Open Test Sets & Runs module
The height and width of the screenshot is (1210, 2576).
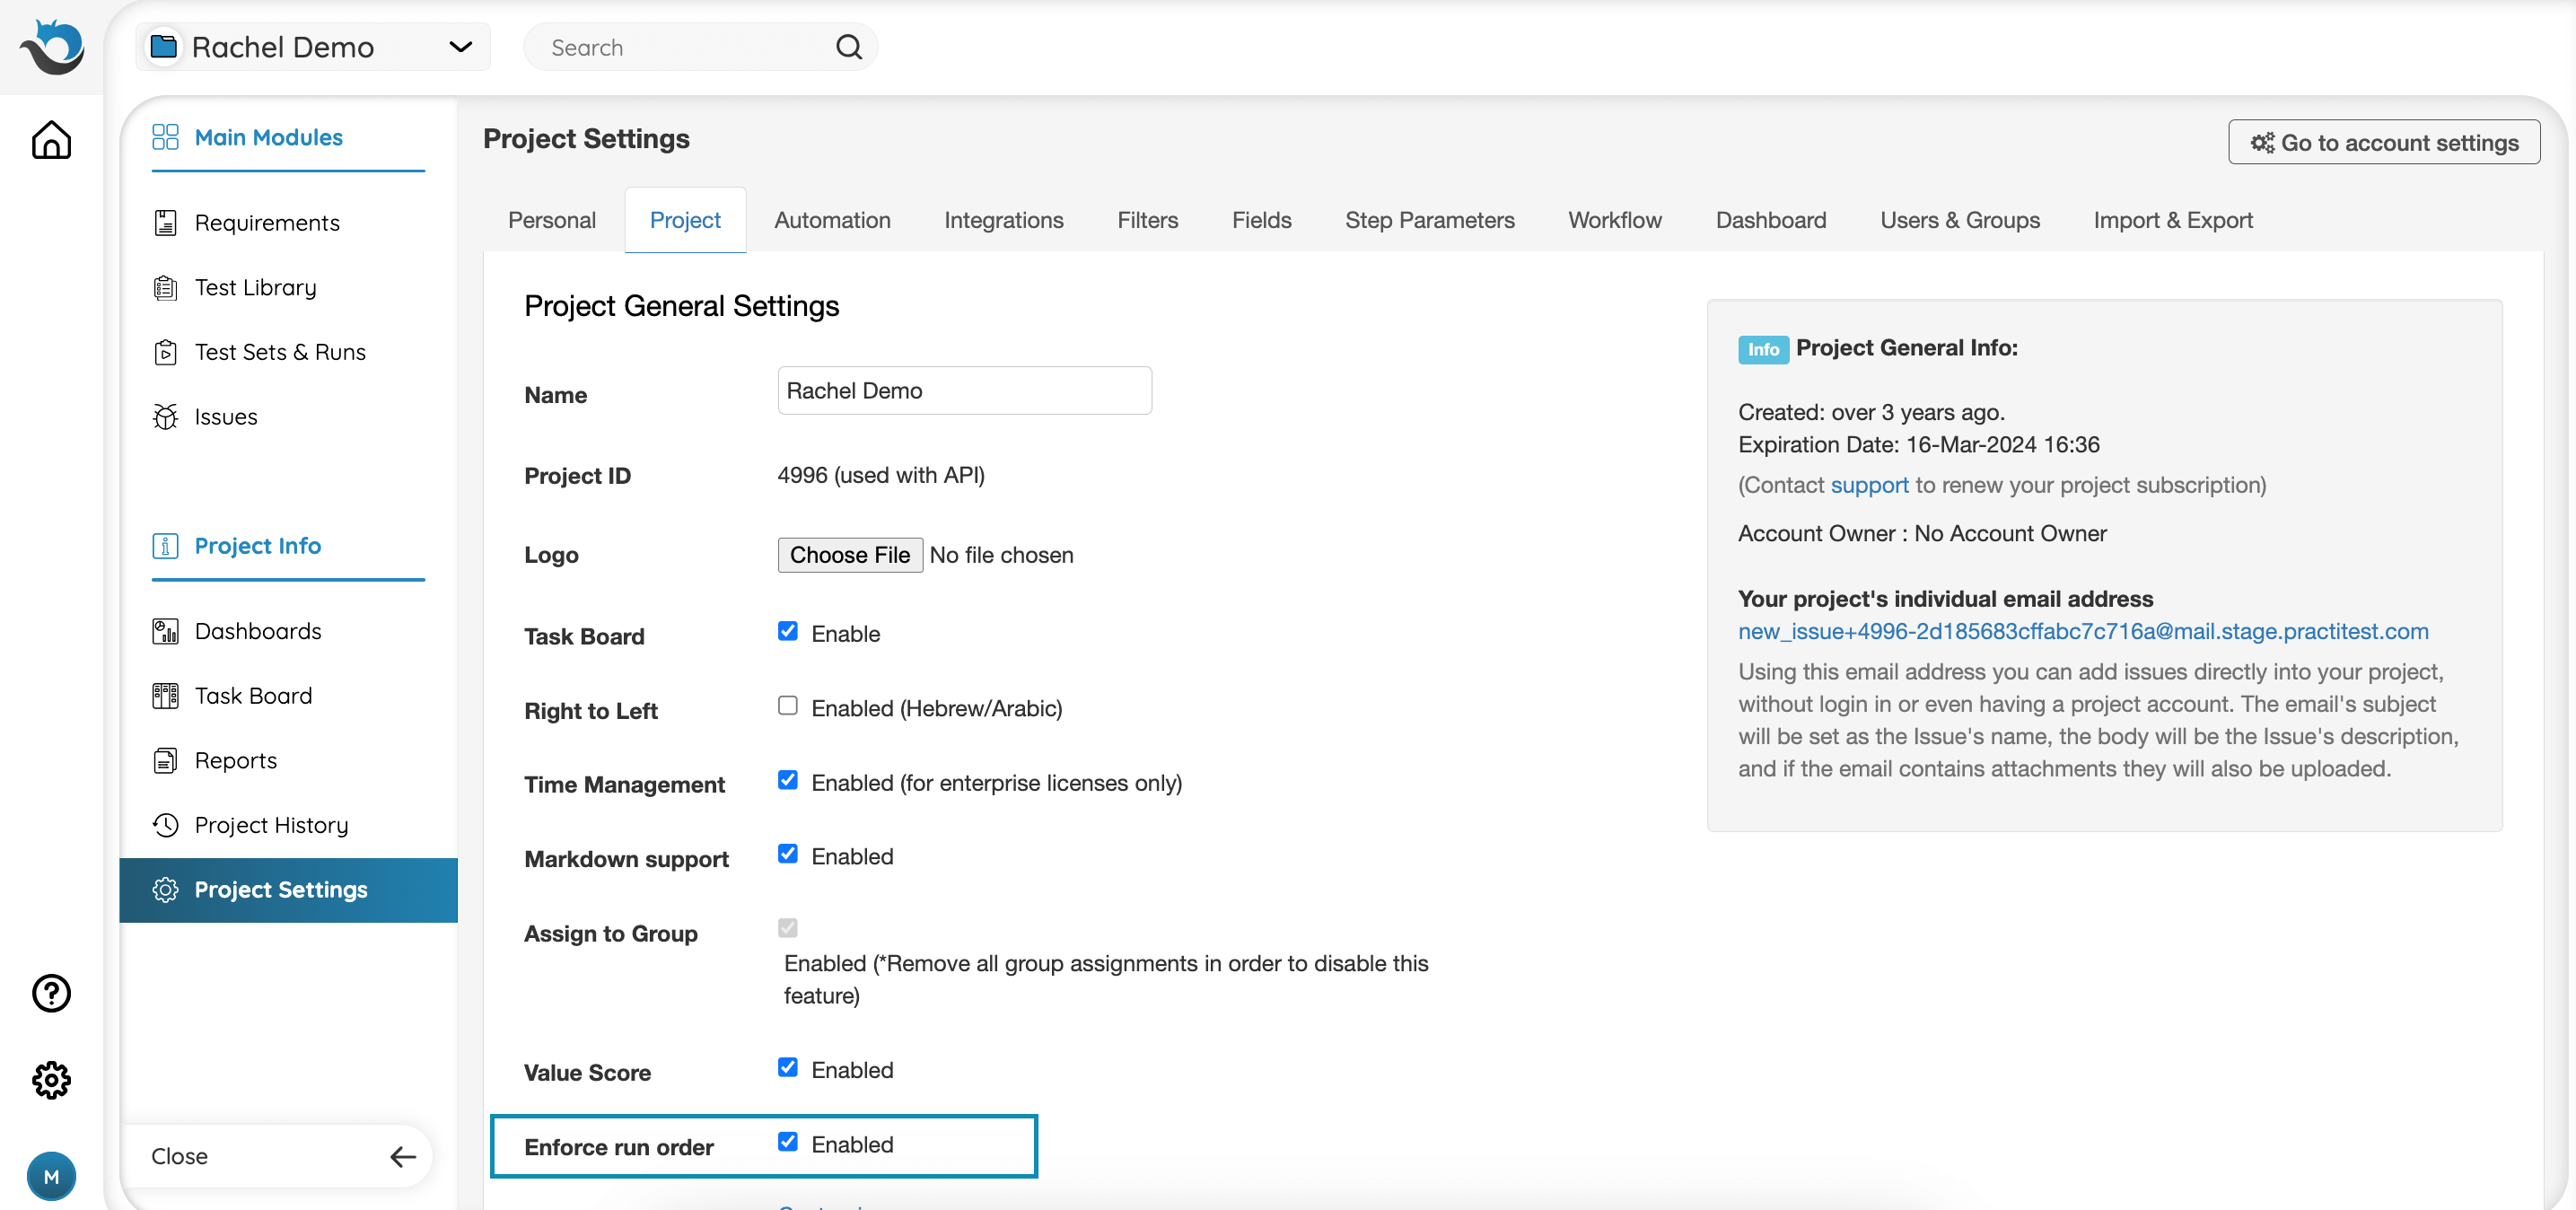pos(280,352)
